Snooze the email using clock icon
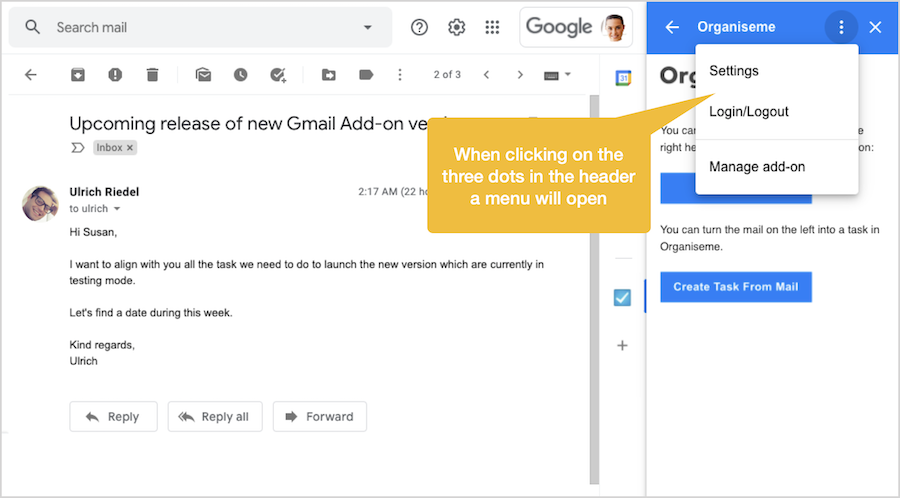900x498 pixels. click(x=240, y=75)
